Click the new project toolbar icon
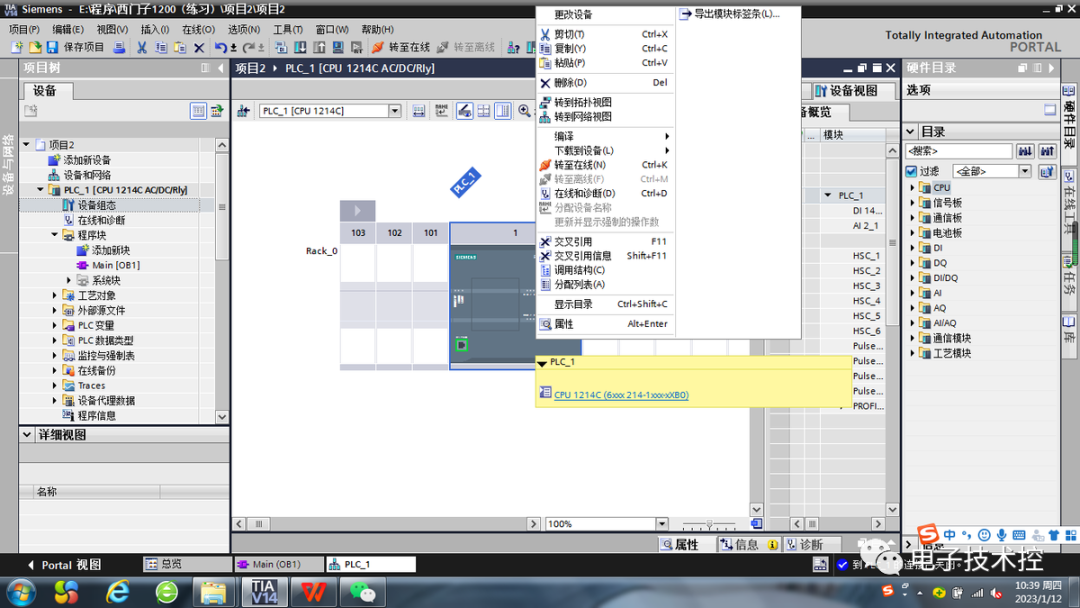The image size is (1080, 608). pyautogui.click(x=17, y=48)
